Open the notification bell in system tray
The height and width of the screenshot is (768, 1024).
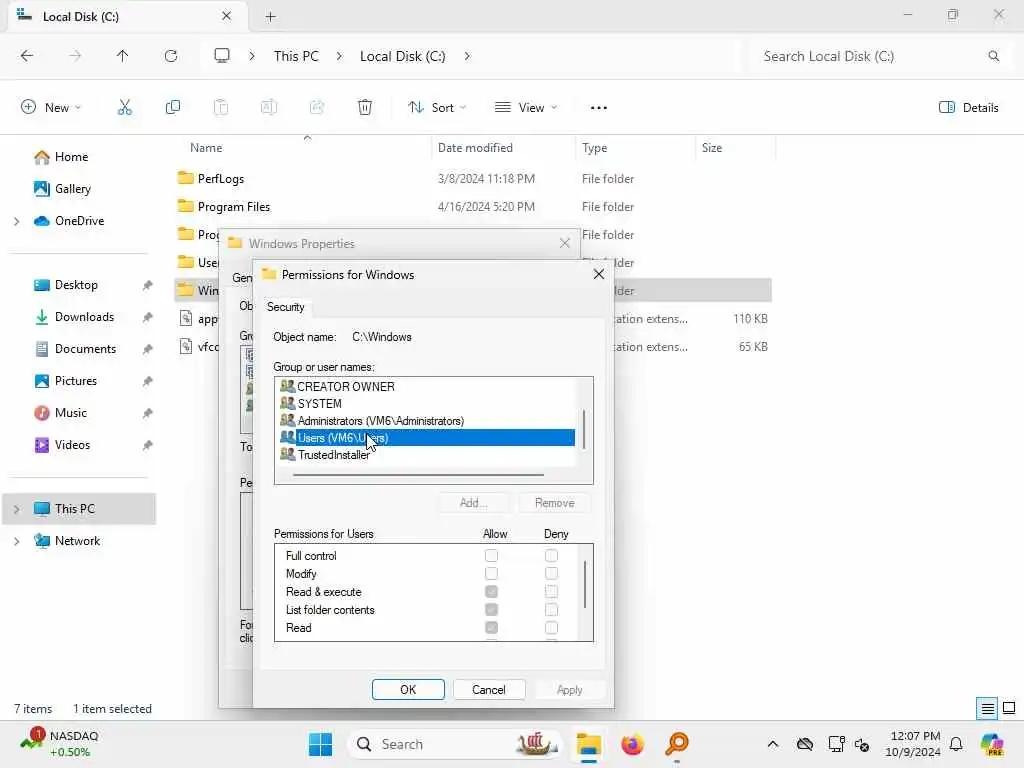coord(956,744)
